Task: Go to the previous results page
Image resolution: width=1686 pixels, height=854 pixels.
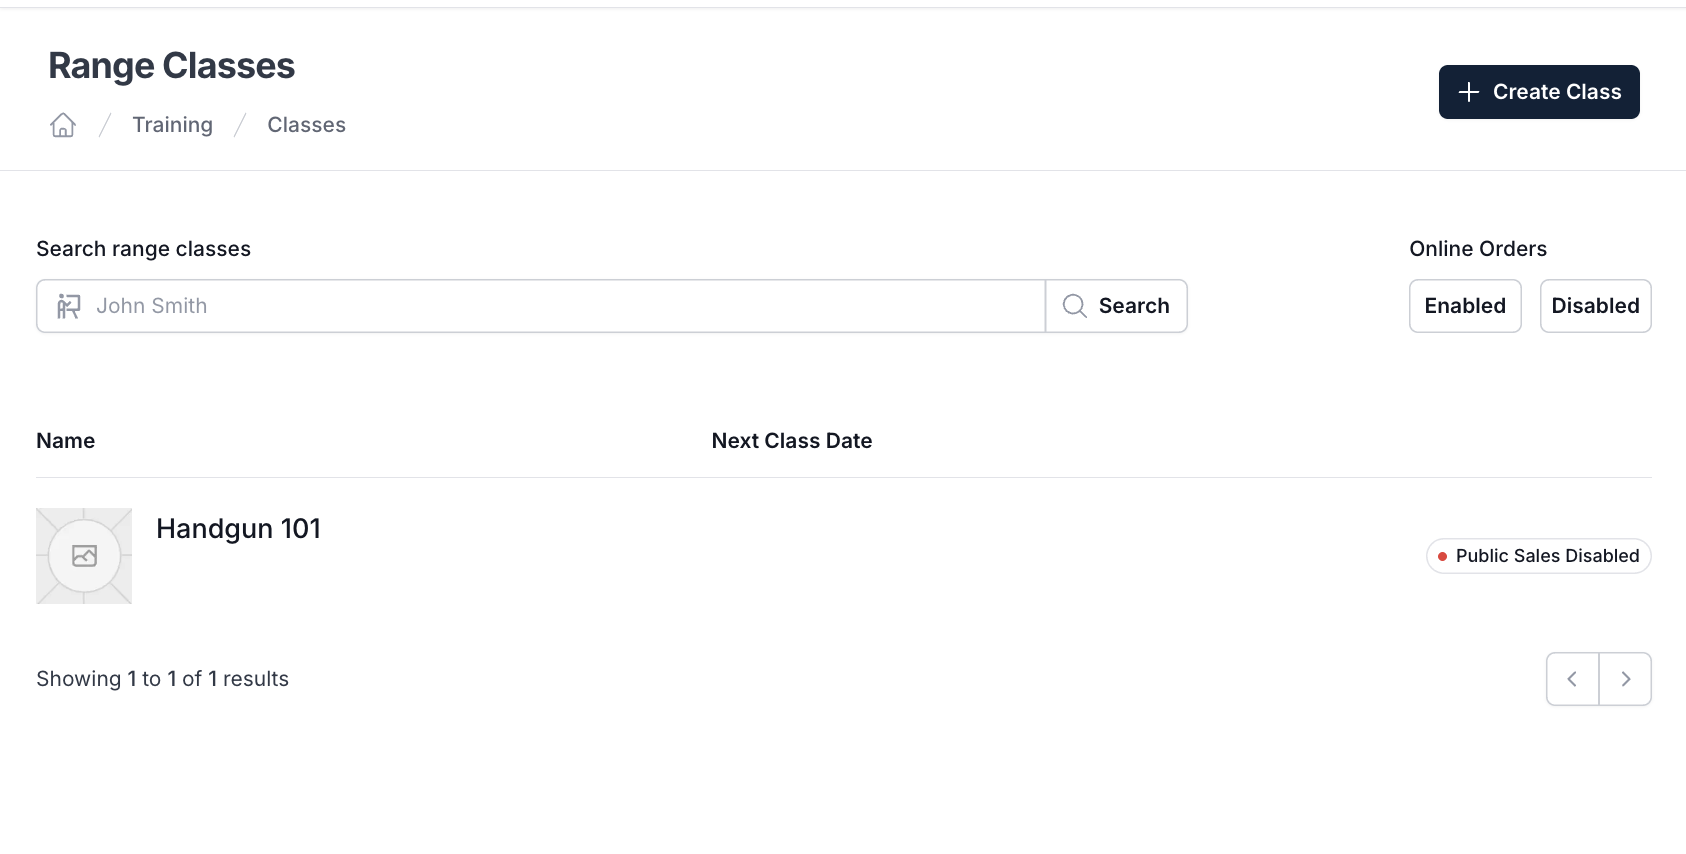Action: pos(1572,679)
